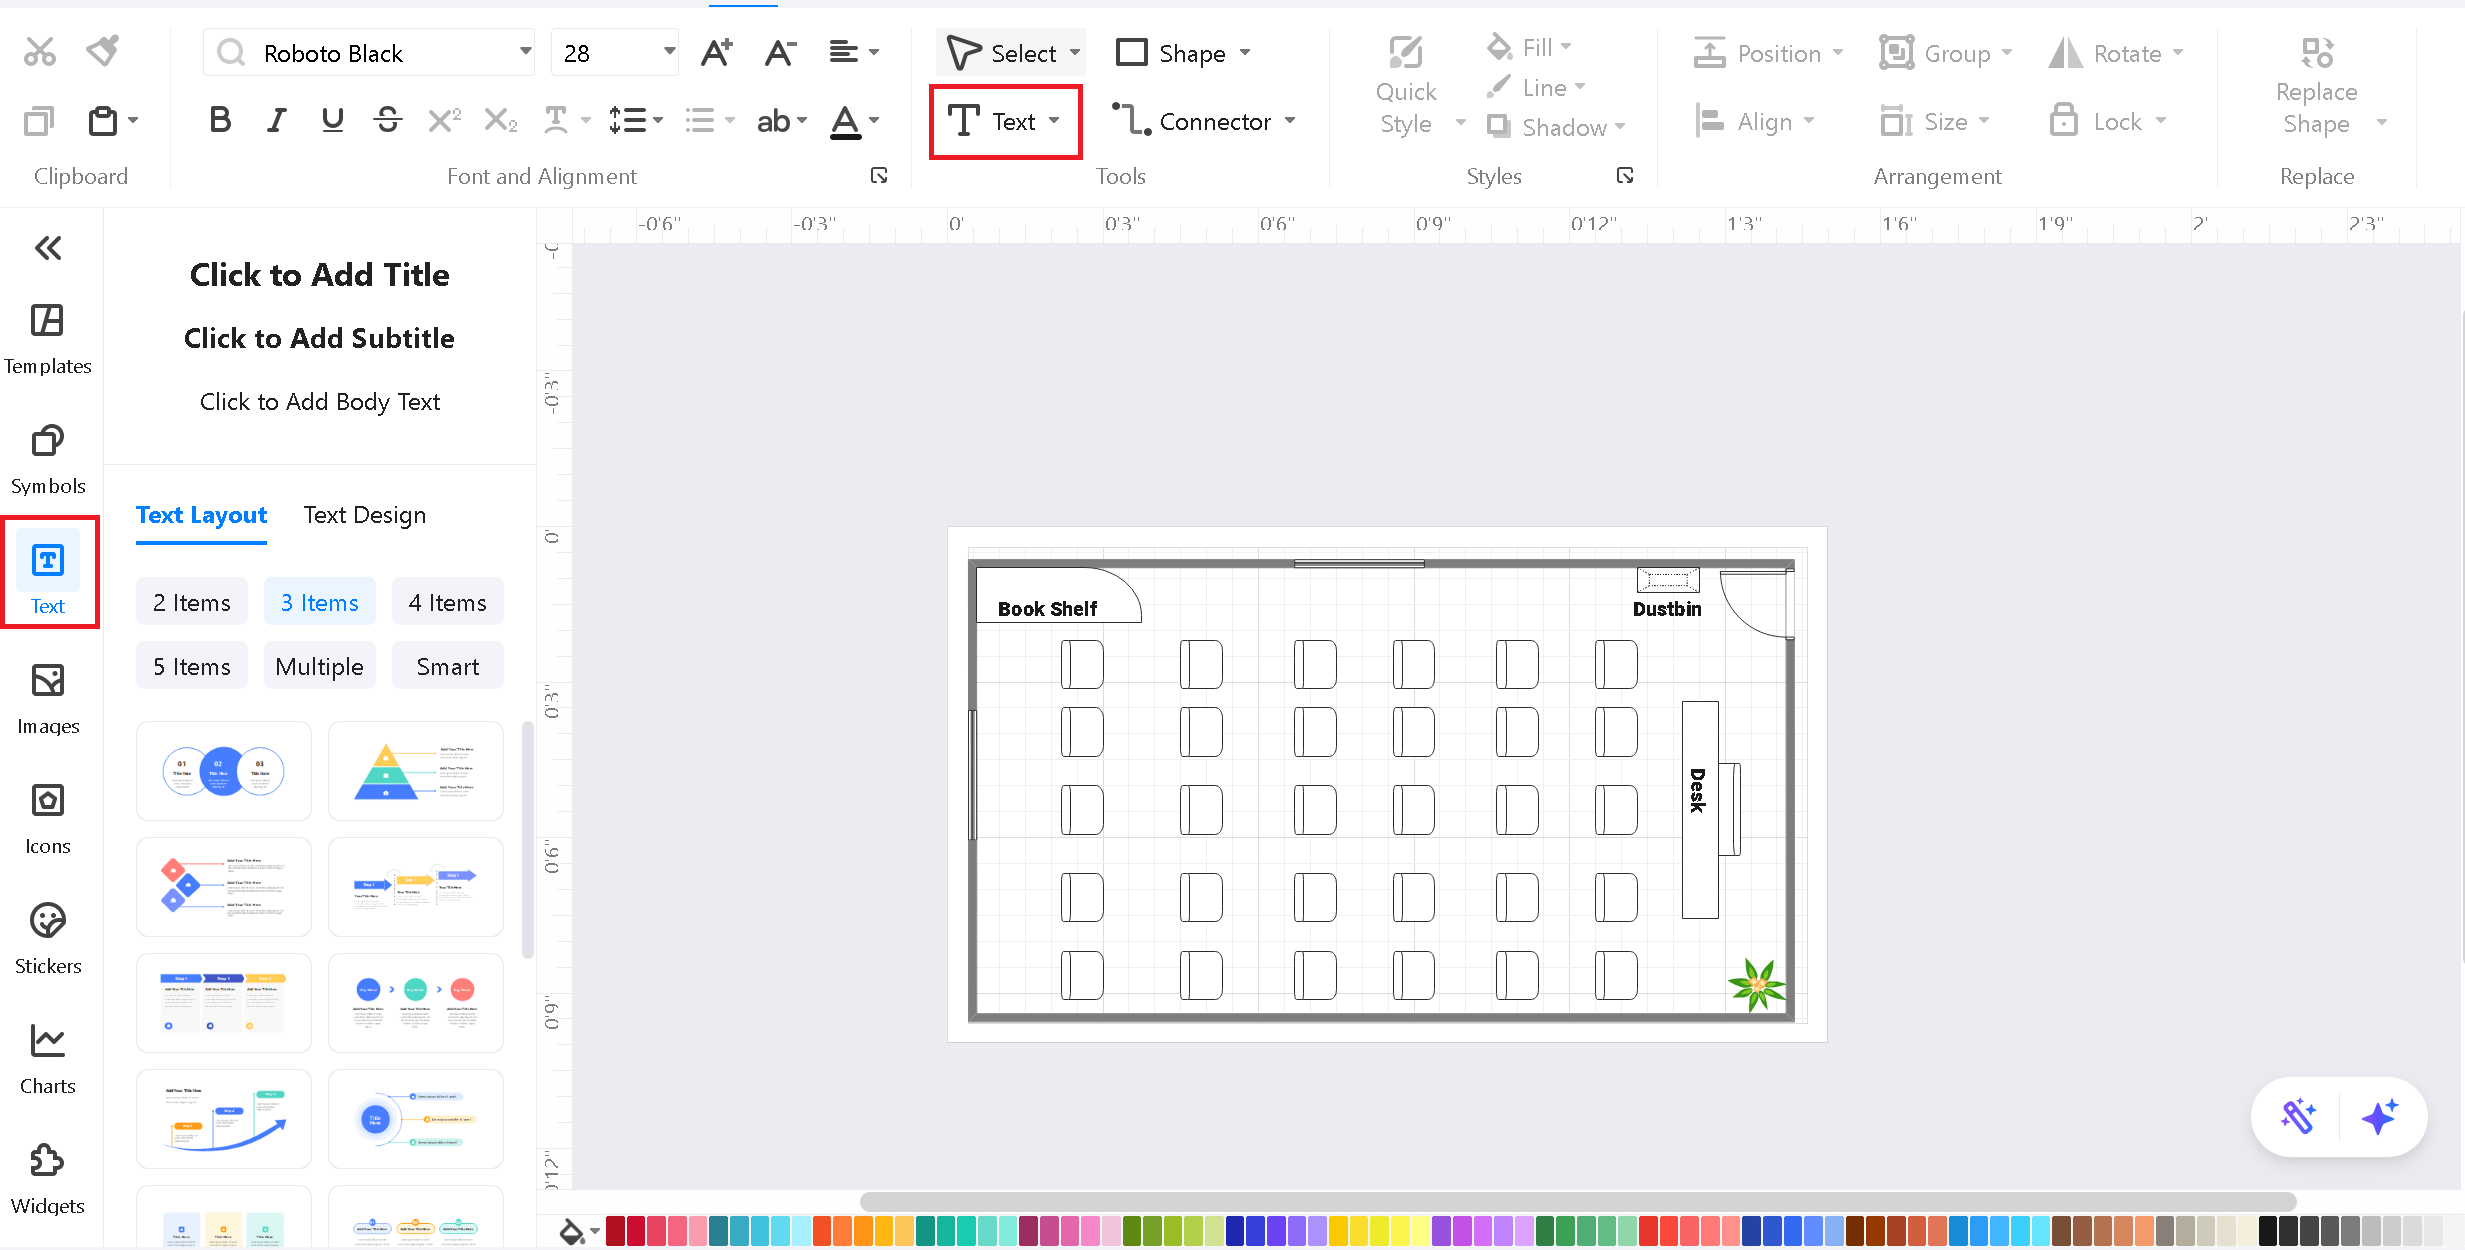Click the Cut scissors icon
Viewport: 2465px width, 1250px height.
click(40, 52)
